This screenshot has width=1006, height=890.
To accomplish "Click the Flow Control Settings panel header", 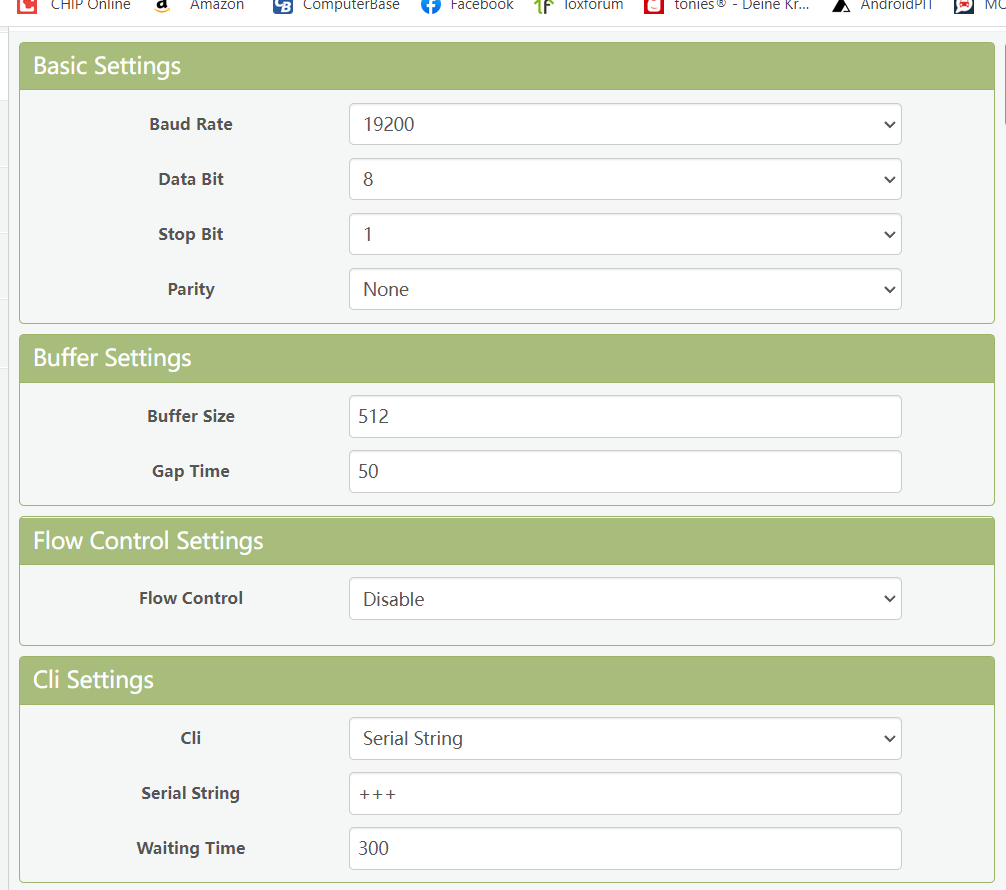I will pyautogui.click(x=507, y=541).
